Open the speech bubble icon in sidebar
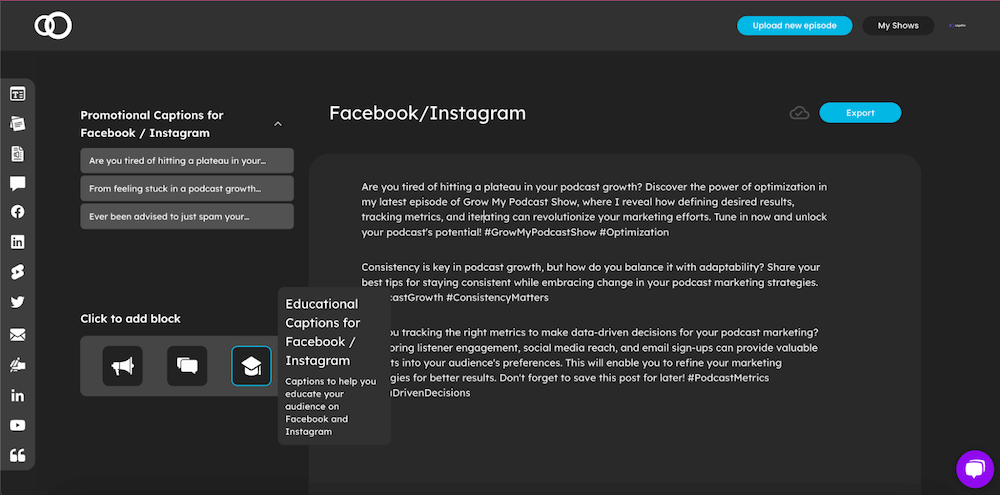The image size is (1000, 495). (18, 184)
